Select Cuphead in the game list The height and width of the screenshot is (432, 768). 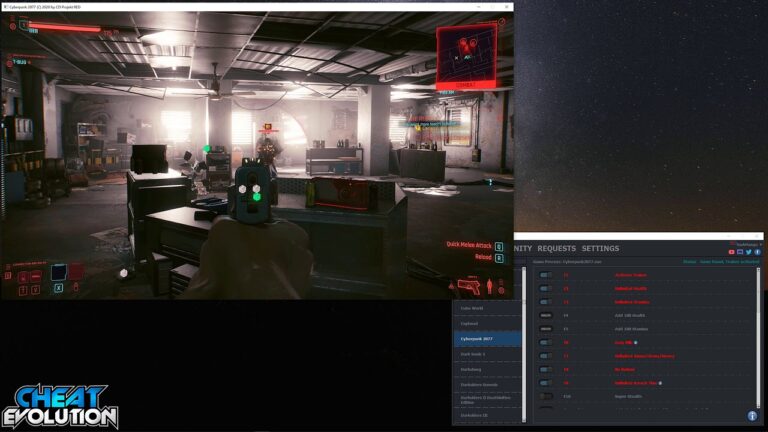(x=487, y=324)
